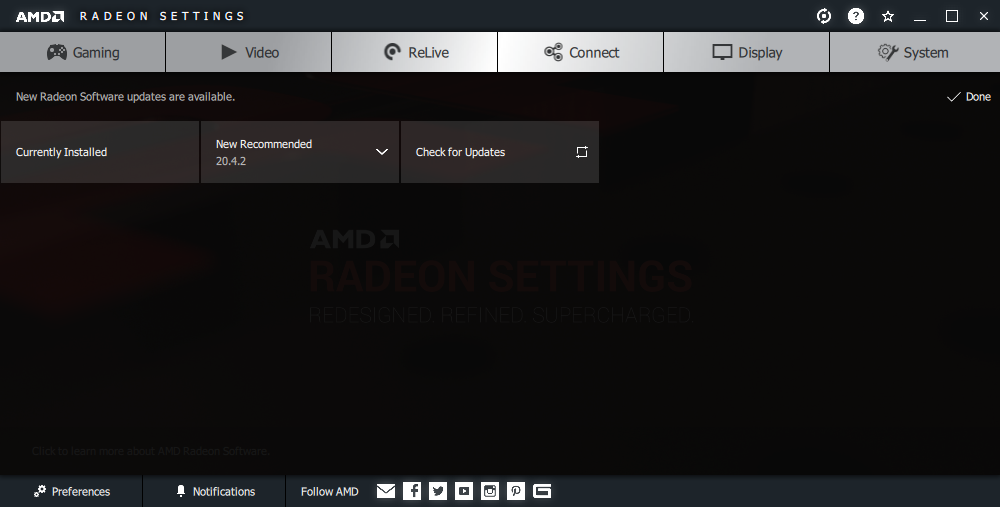Select the Connect tab
Screen dimensions: 1000x507
coord(580,52)
